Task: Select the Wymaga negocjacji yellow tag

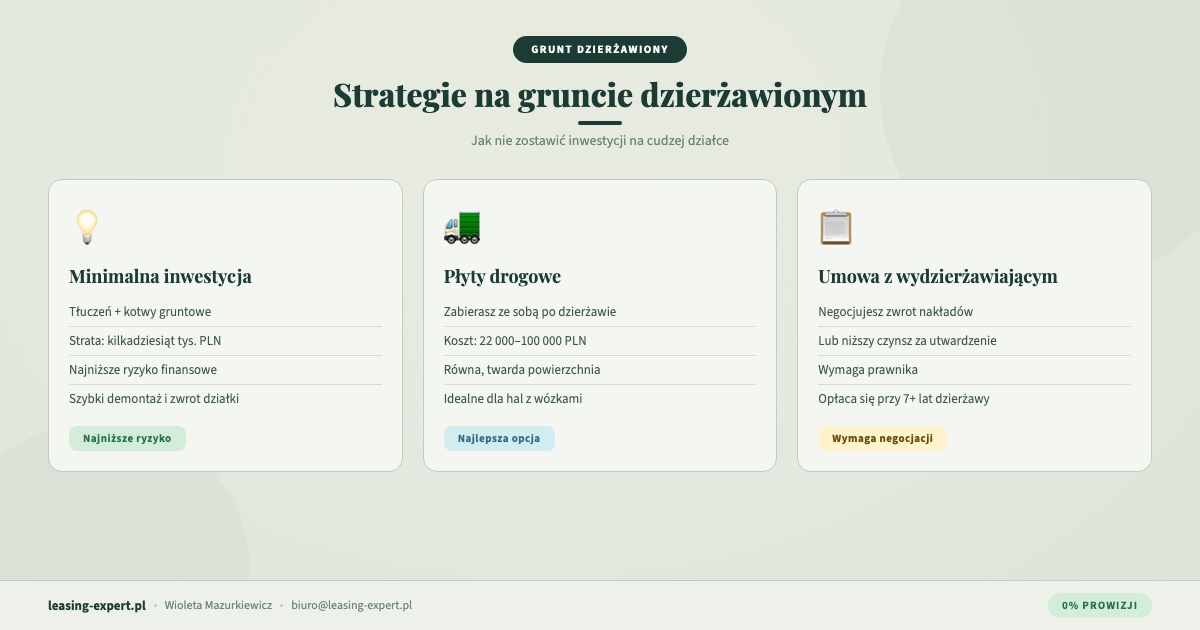Action: (x=882, y=438)
